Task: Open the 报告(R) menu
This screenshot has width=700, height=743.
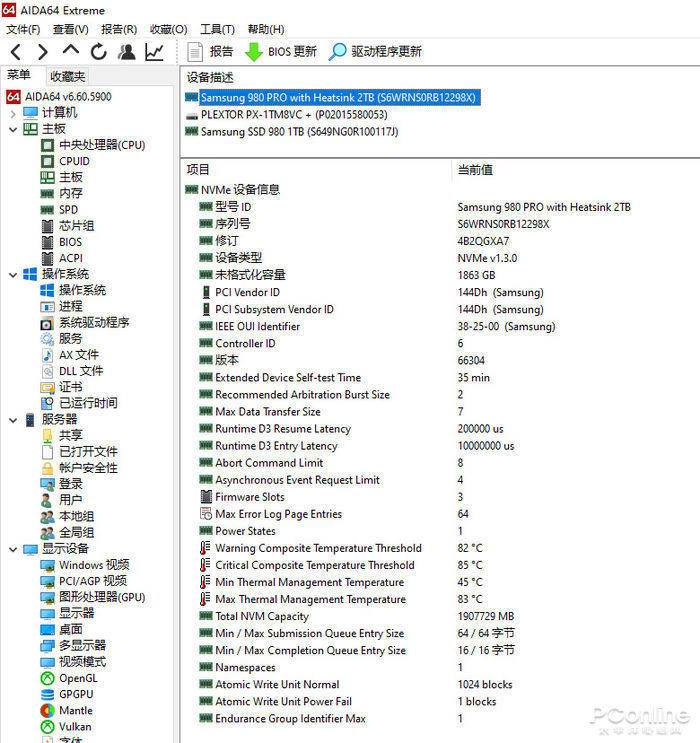Action: pyautogui.click(x=119, y=29)
